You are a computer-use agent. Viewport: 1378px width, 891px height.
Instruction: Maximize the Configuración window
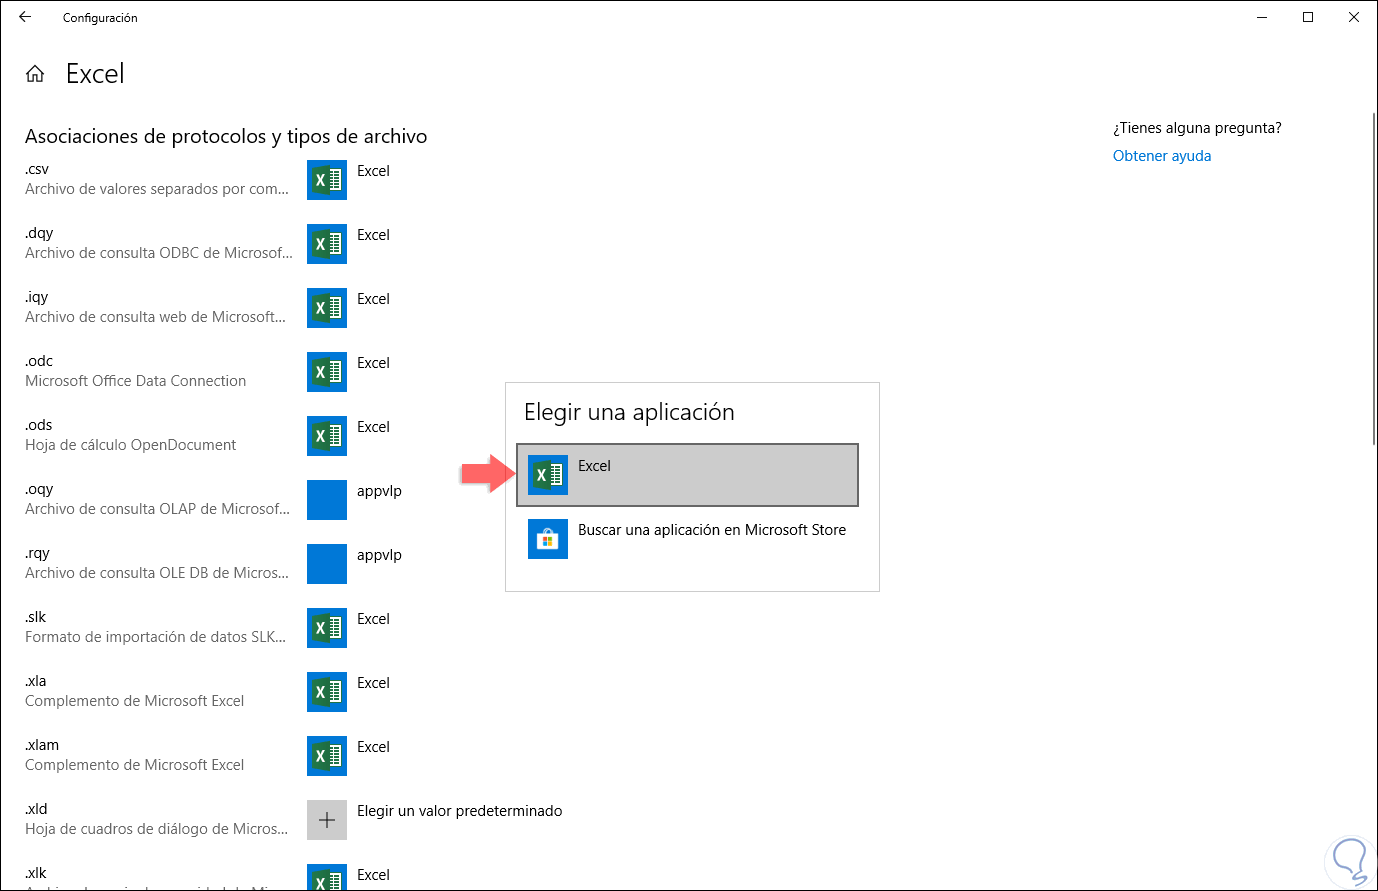[x=1308, y=17]
